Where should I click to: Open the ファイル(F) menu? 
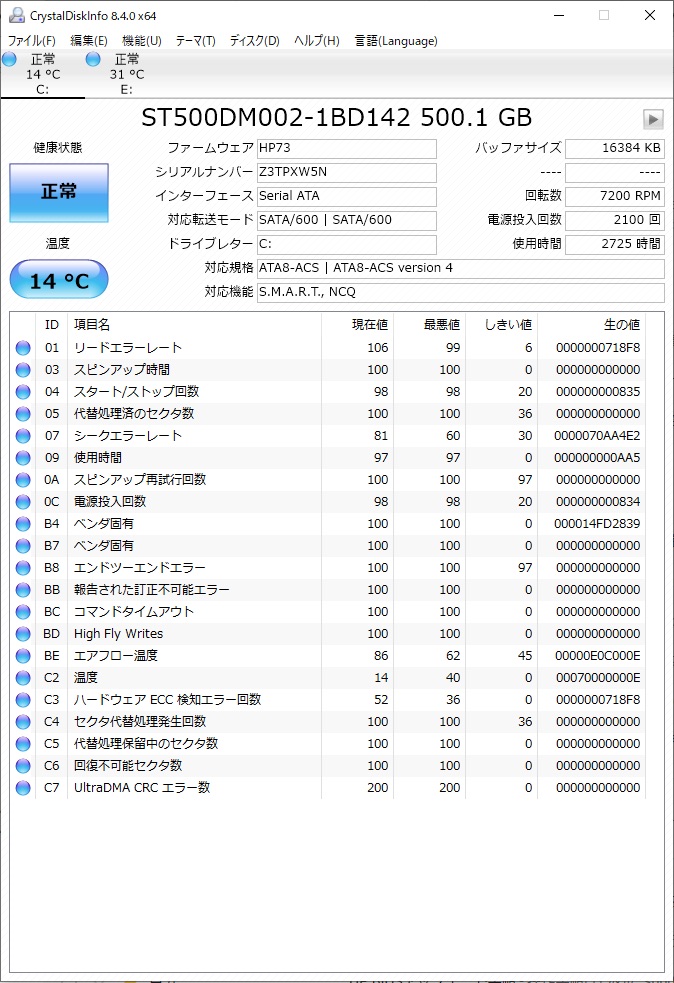tap(31, 41)
